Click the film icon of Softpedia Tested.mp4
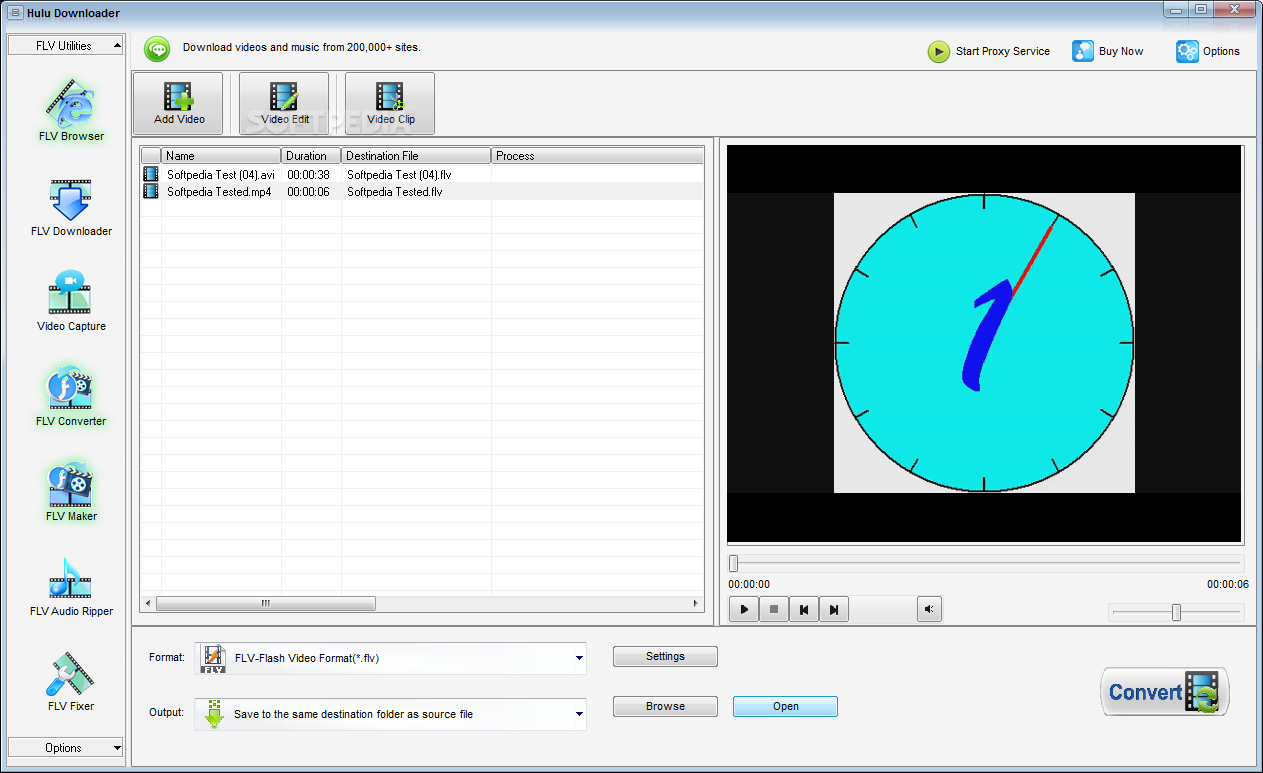Screen dimensions: 1263x773 [150, 191]
